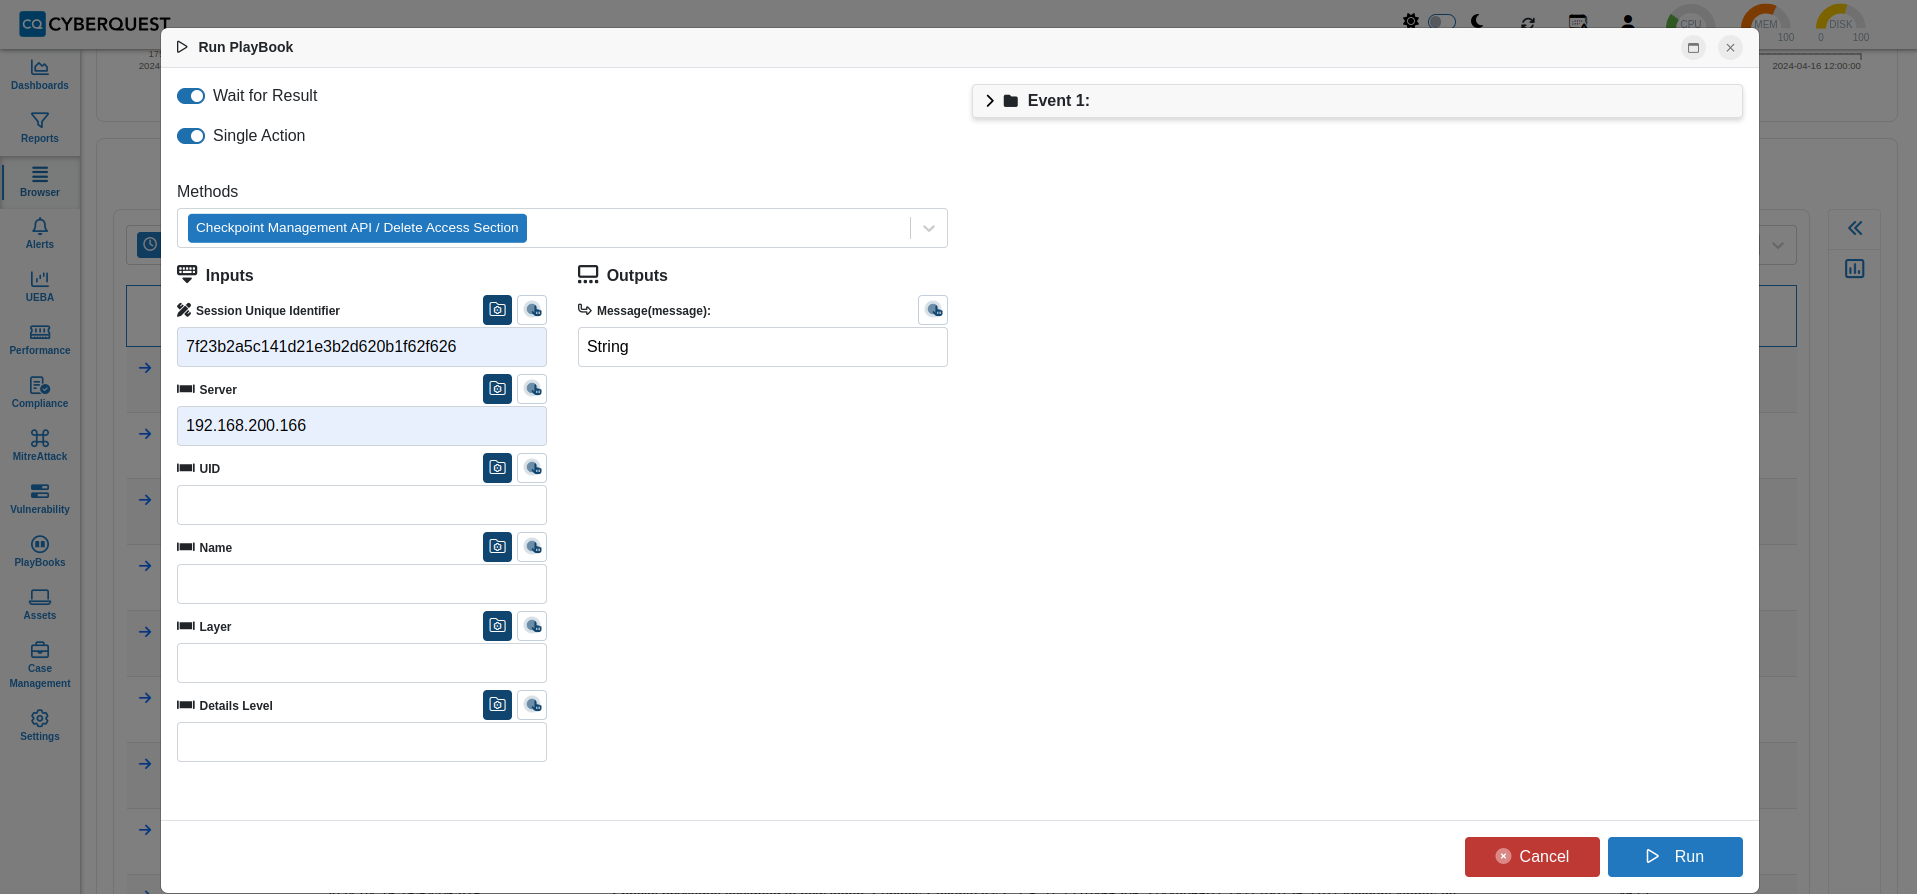The height and width of the screenshot is (894, 1917).
Task: Click the link icon for Name field
Action: [x=532, y=547]
